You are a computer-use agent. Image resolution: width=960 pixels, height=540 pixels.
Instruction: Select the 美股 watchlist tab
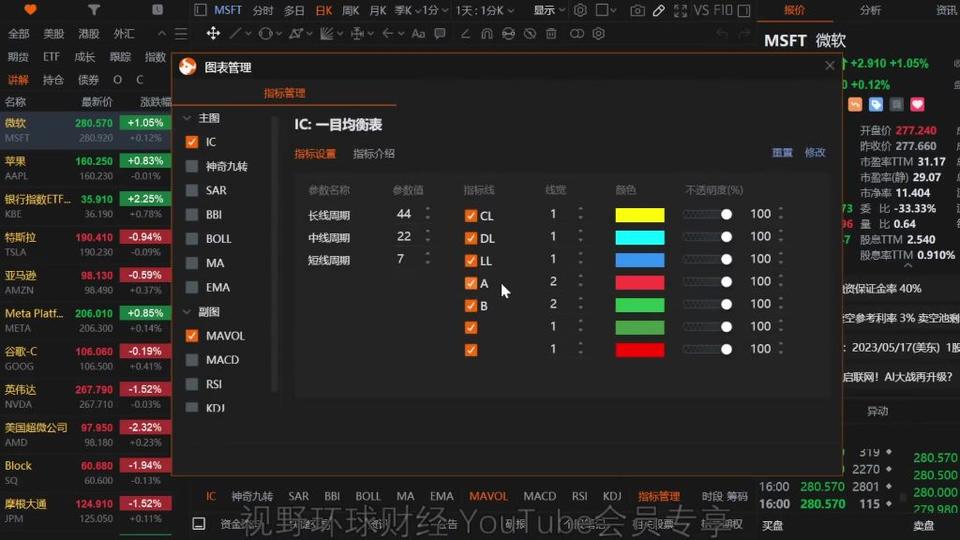click(53, 34)
